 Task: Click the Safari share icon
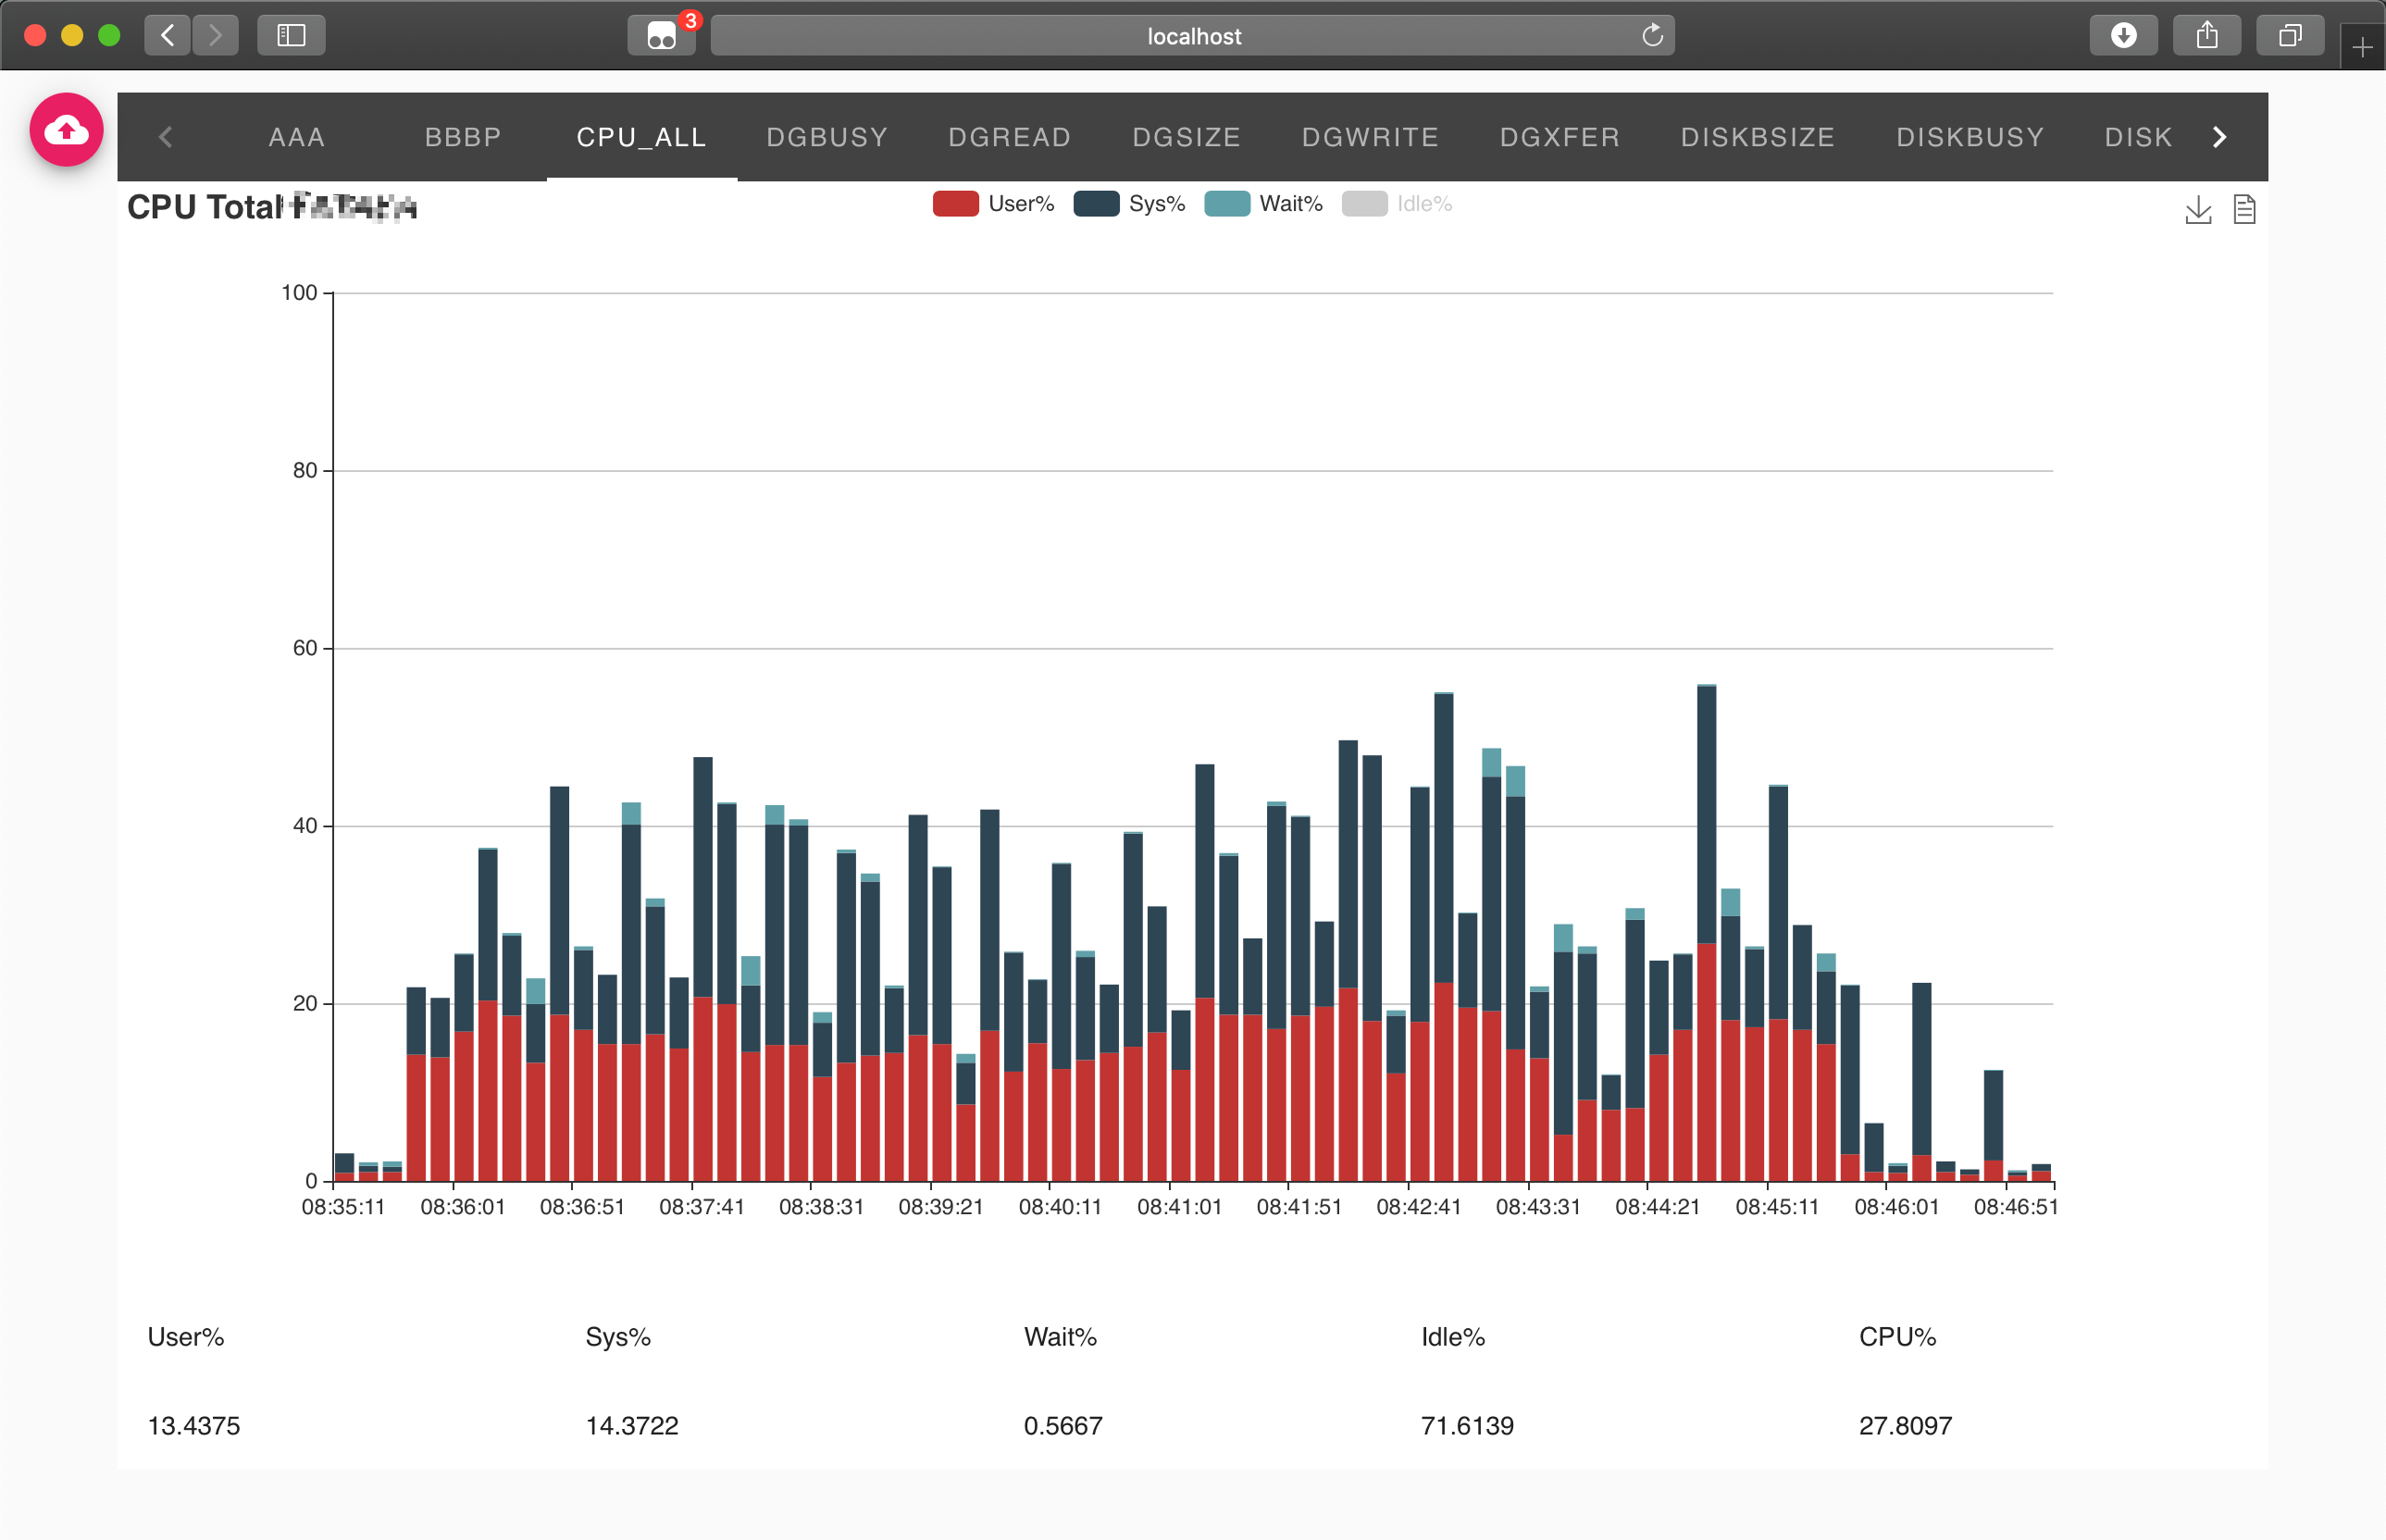pyautogui.click(x=2207, y=36)
